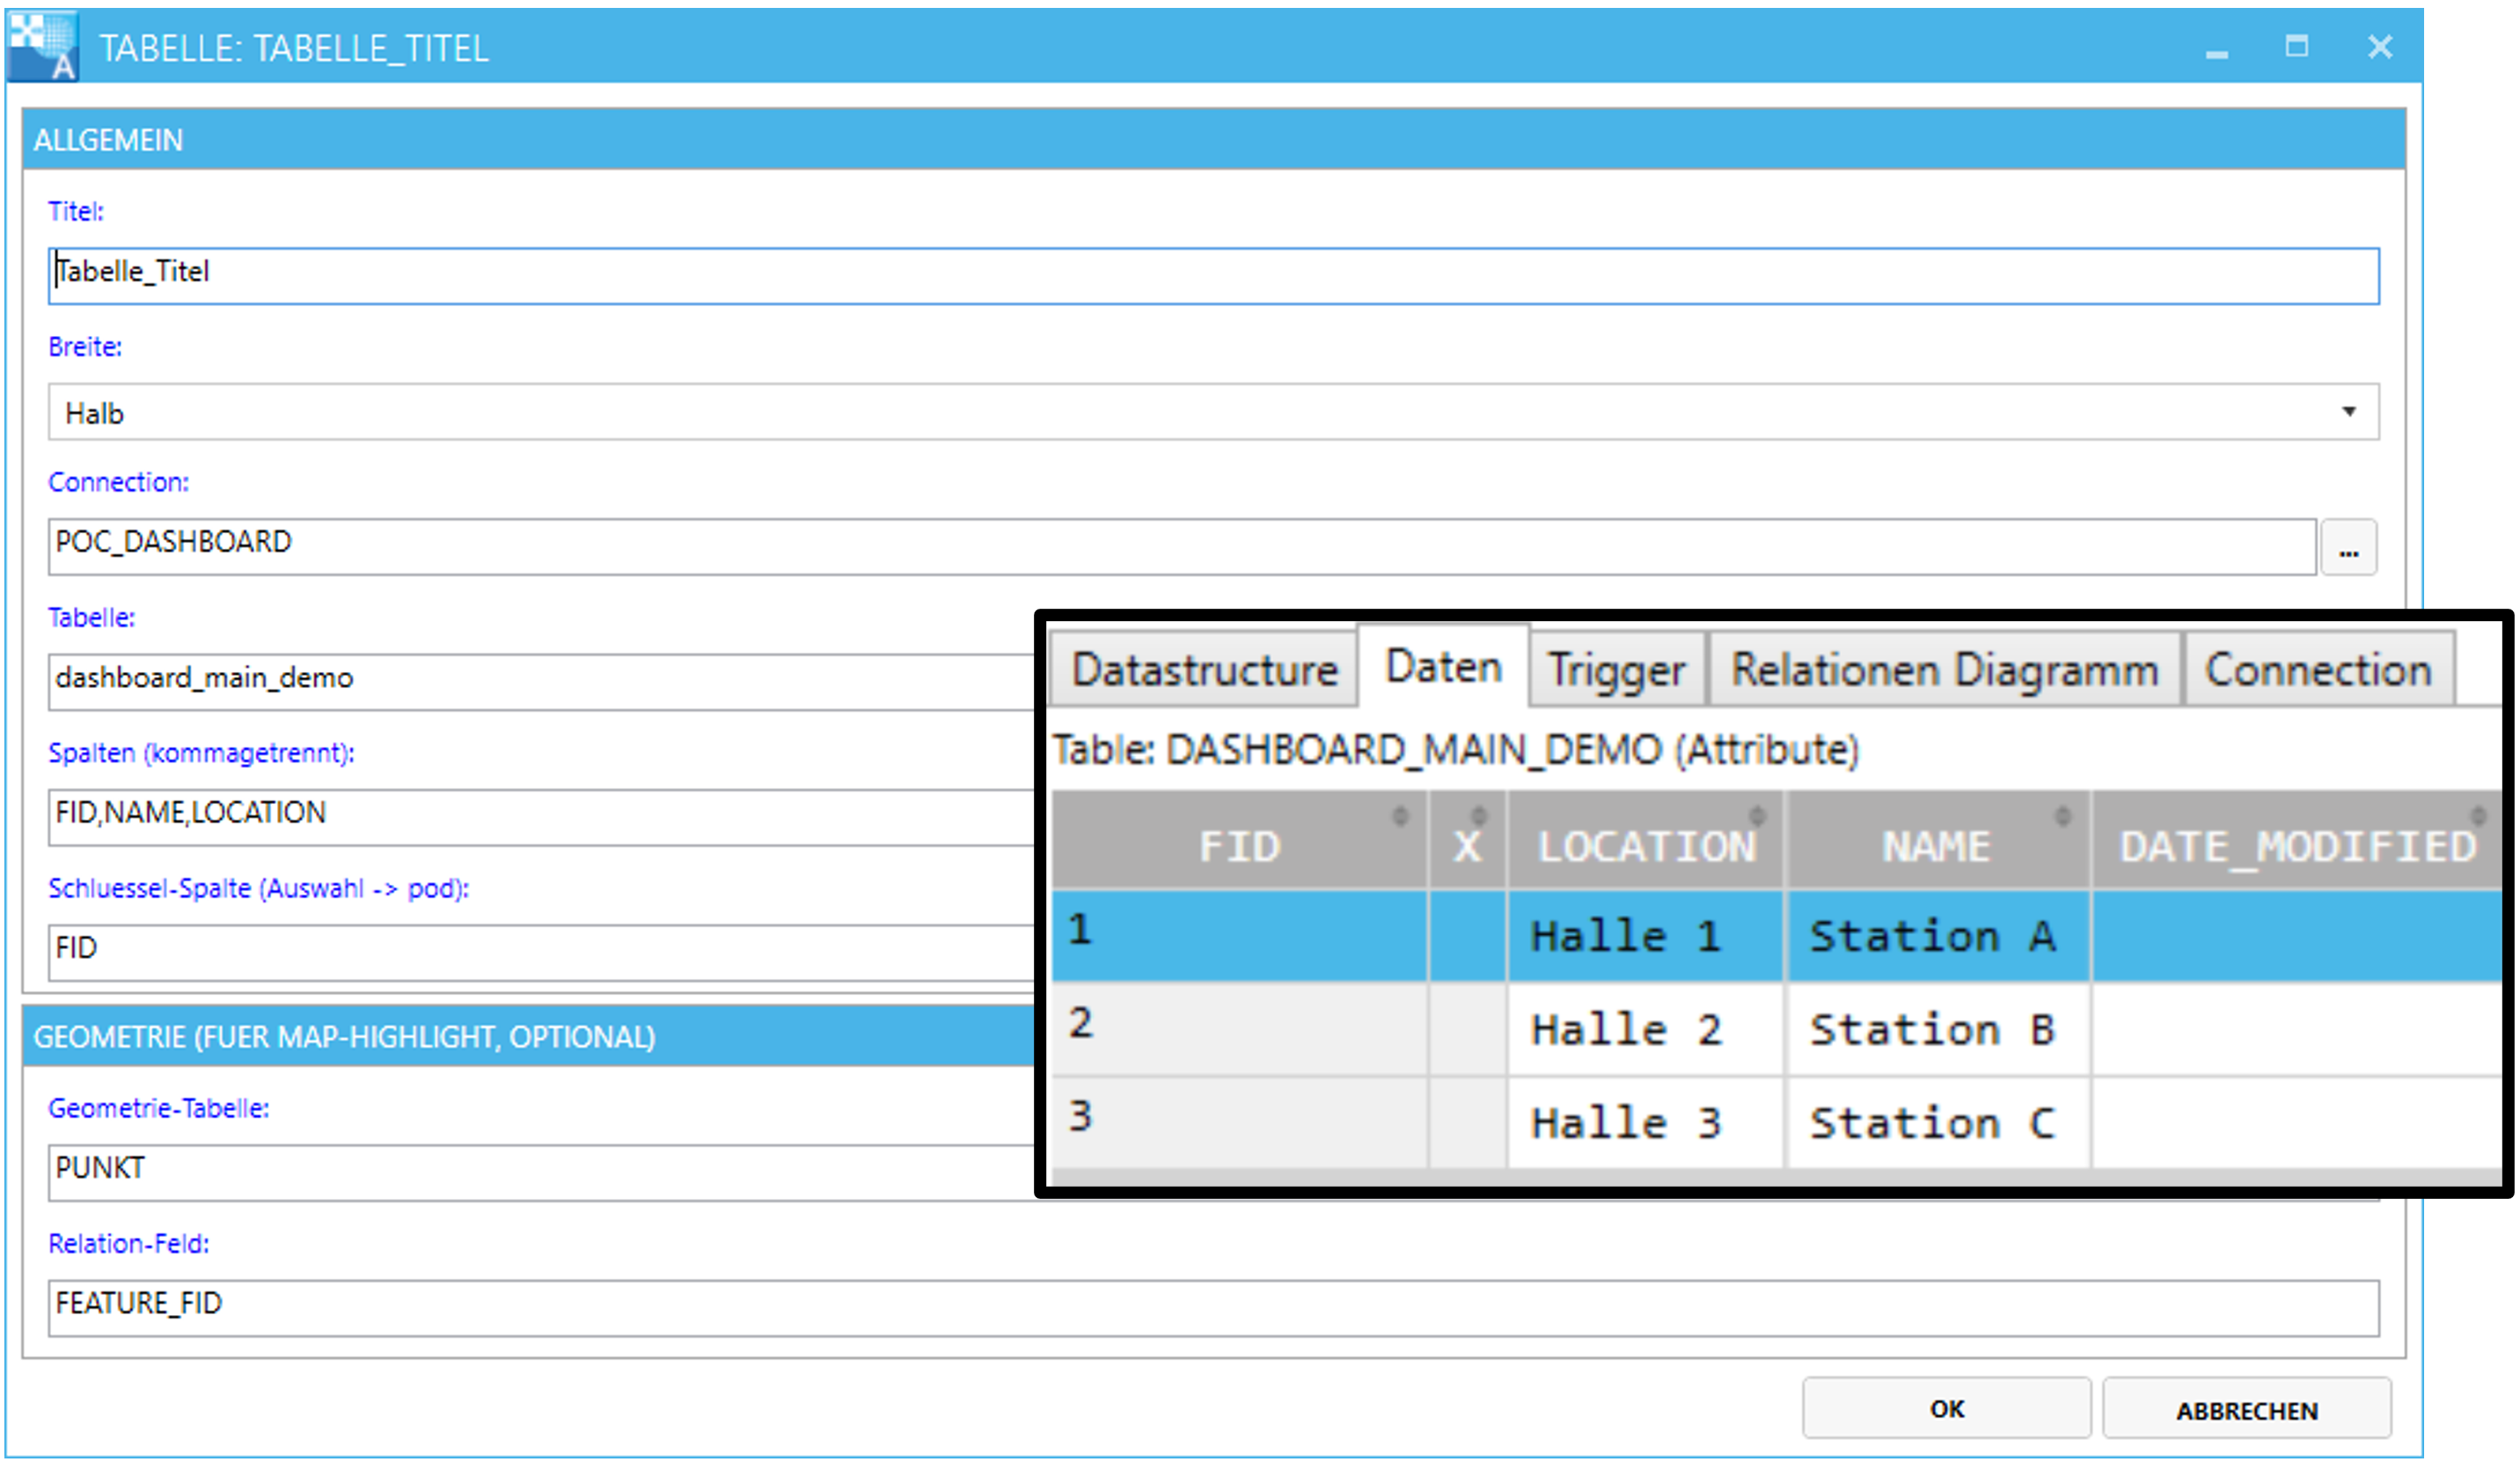Click the application icon in title bar
This screenshot has height=1469, width=2520.
(42, 46)
